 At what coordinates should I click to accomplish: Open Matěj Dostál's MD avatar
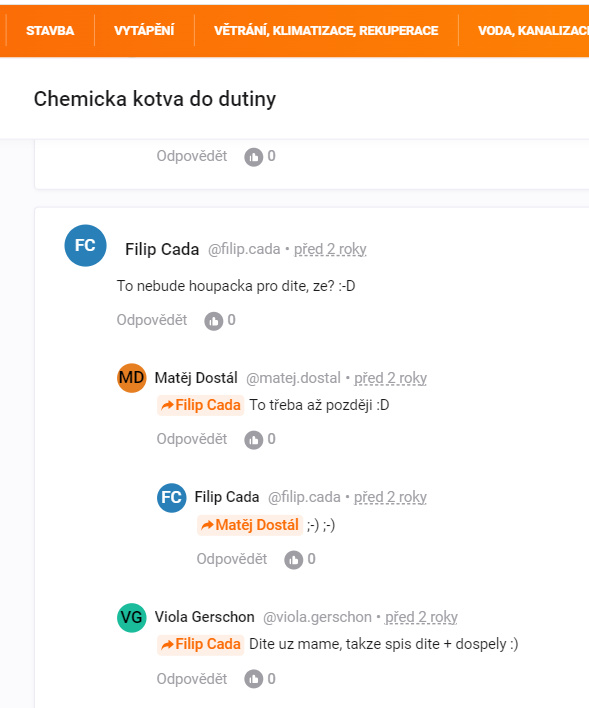[131, 378]
